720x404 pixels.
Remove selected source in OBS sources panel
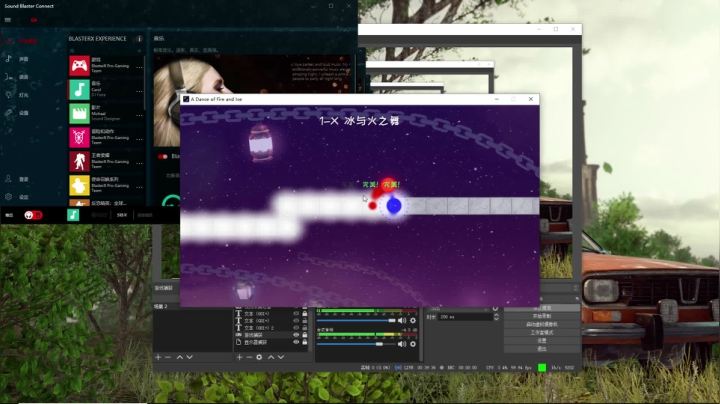(x=249, y=357)
